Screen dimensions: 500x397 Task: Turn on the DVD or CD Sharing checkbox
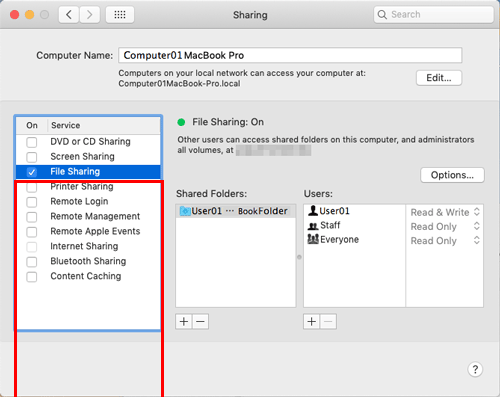32,142
